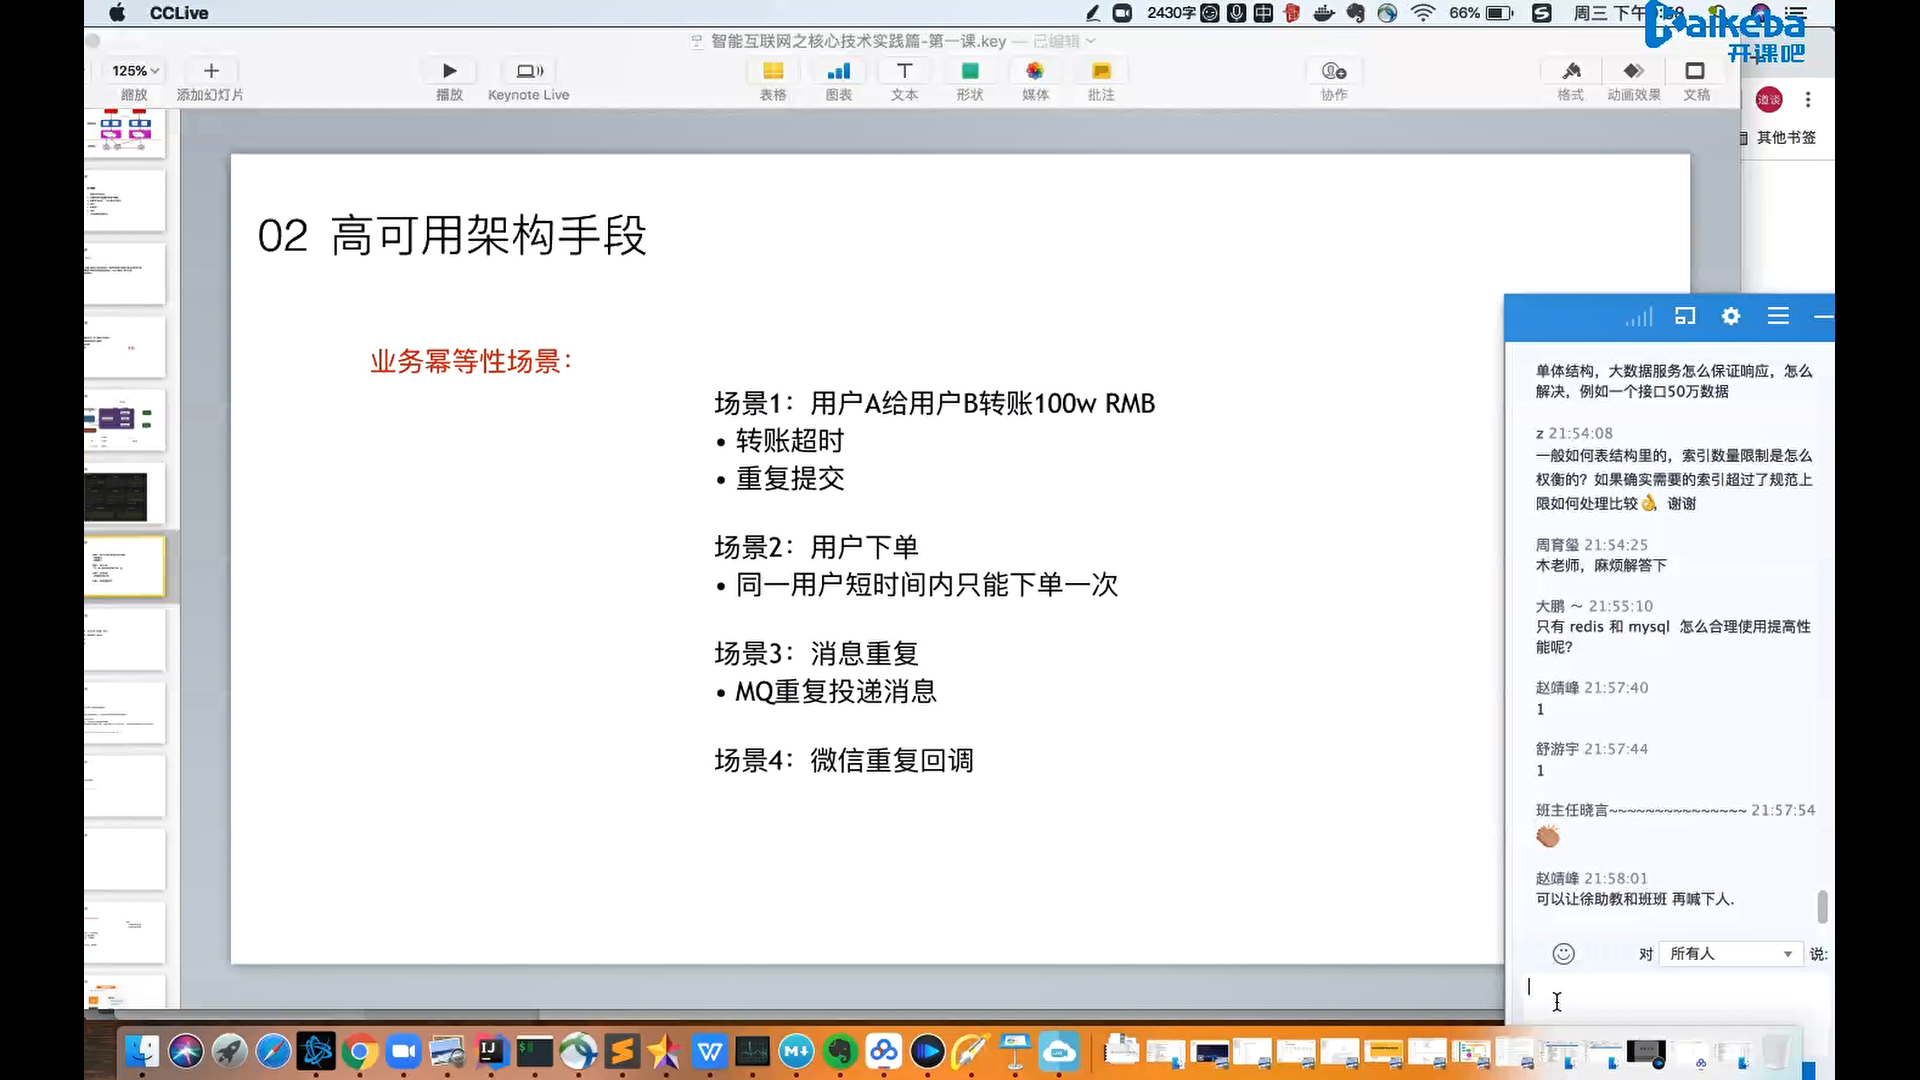
Task: Open the chat recipient 所有人 dropdown
Action: tap(1730, 954)
